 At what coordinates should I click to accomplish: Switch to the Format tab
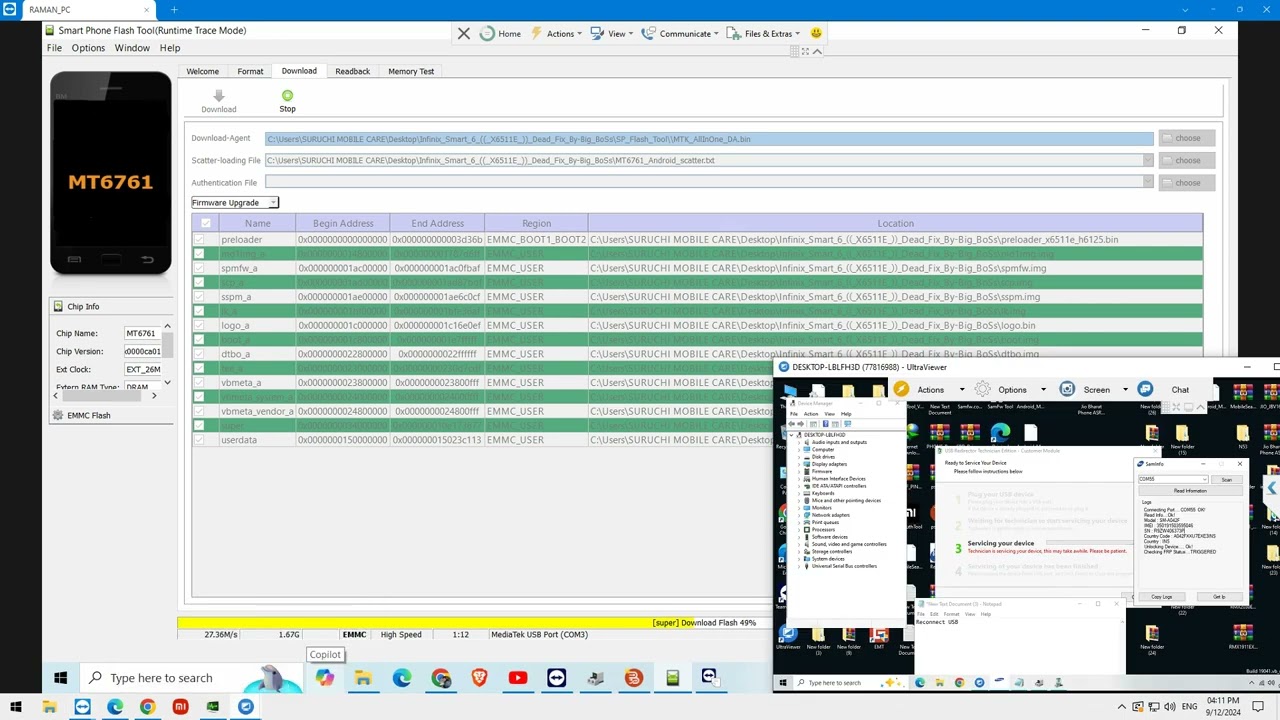(250, 71)
